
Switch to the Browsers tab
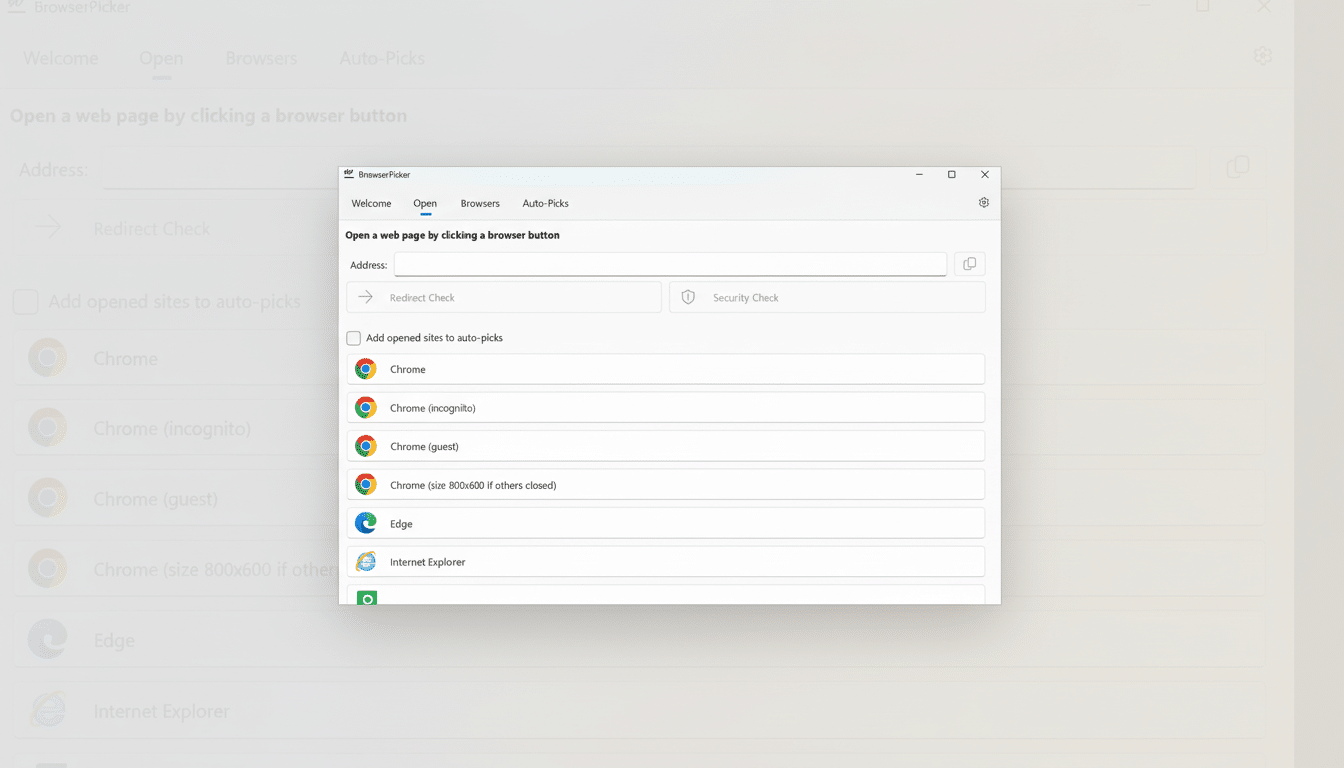coord(480,203)
